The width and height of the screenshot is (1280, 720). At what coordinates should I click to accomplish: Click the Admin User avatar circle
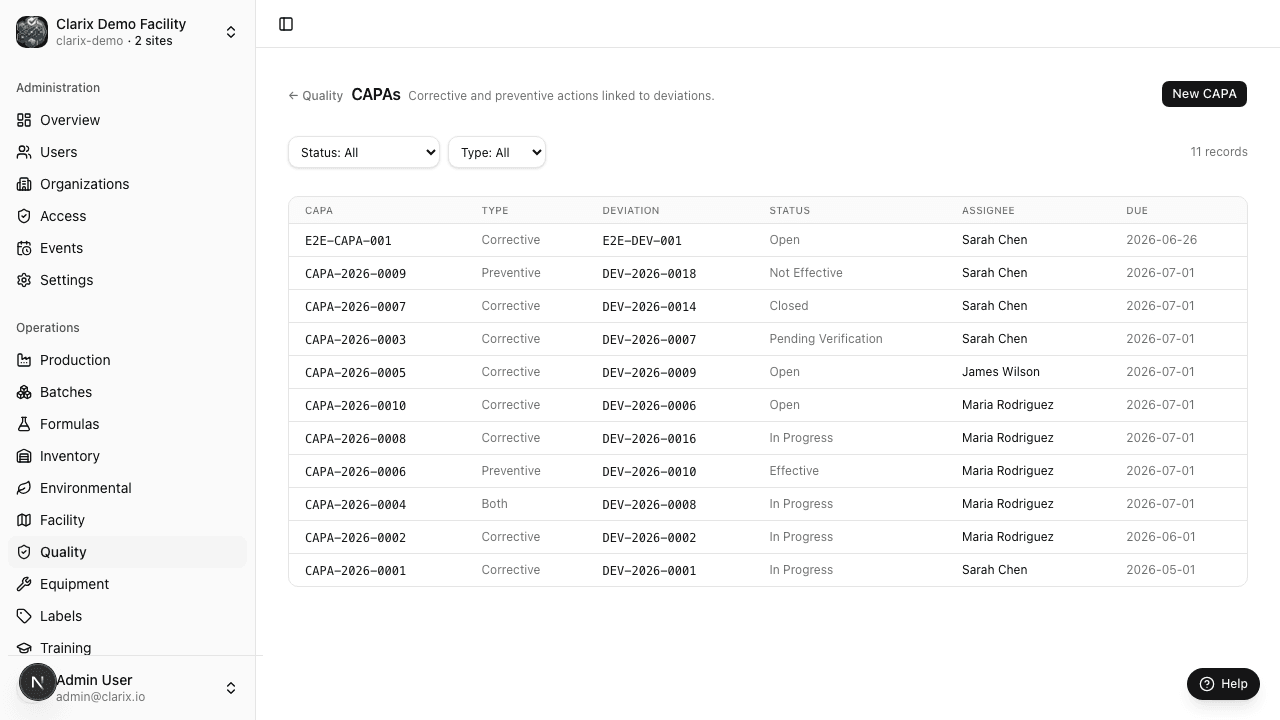(38, 683)
